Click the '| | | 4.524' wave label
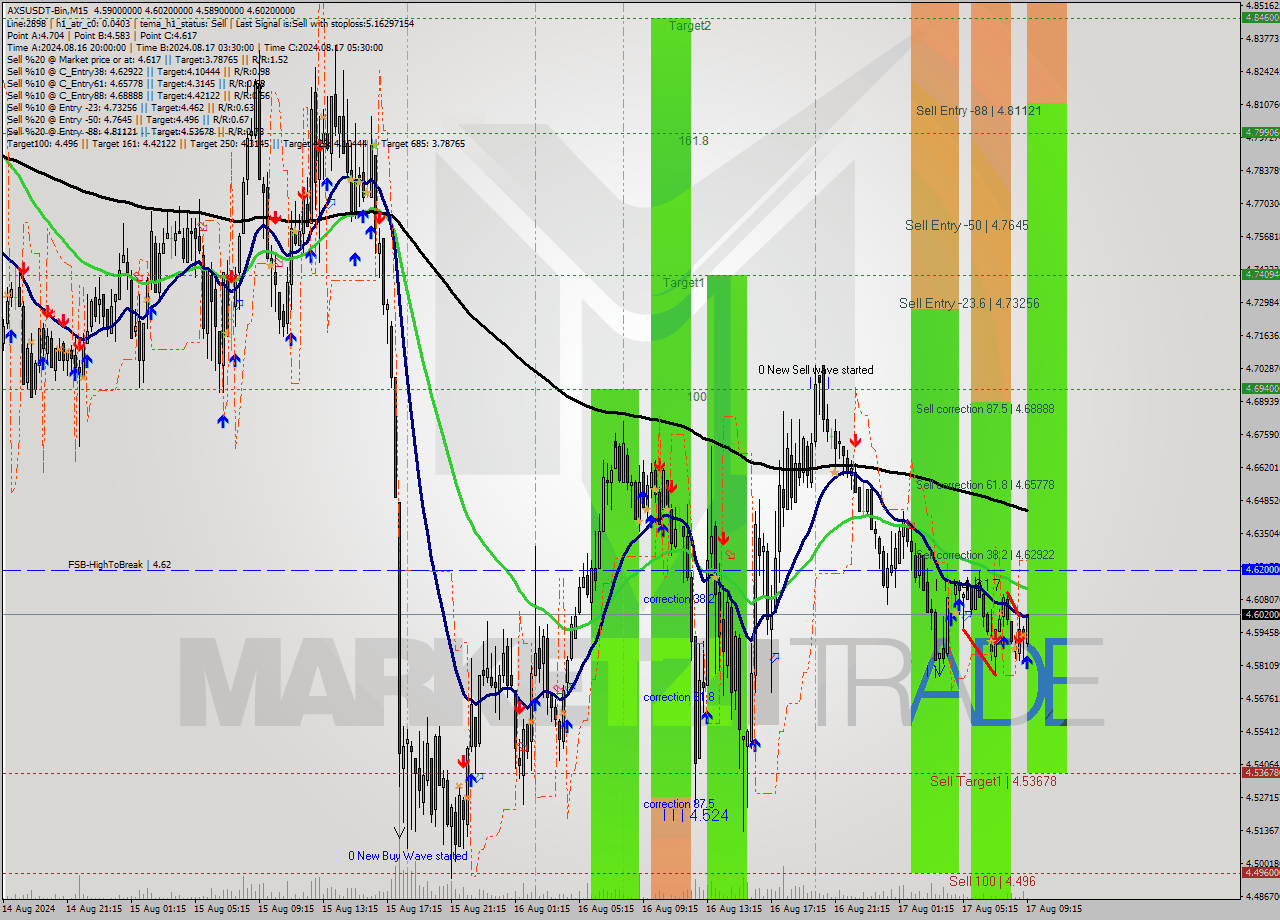 695,816
